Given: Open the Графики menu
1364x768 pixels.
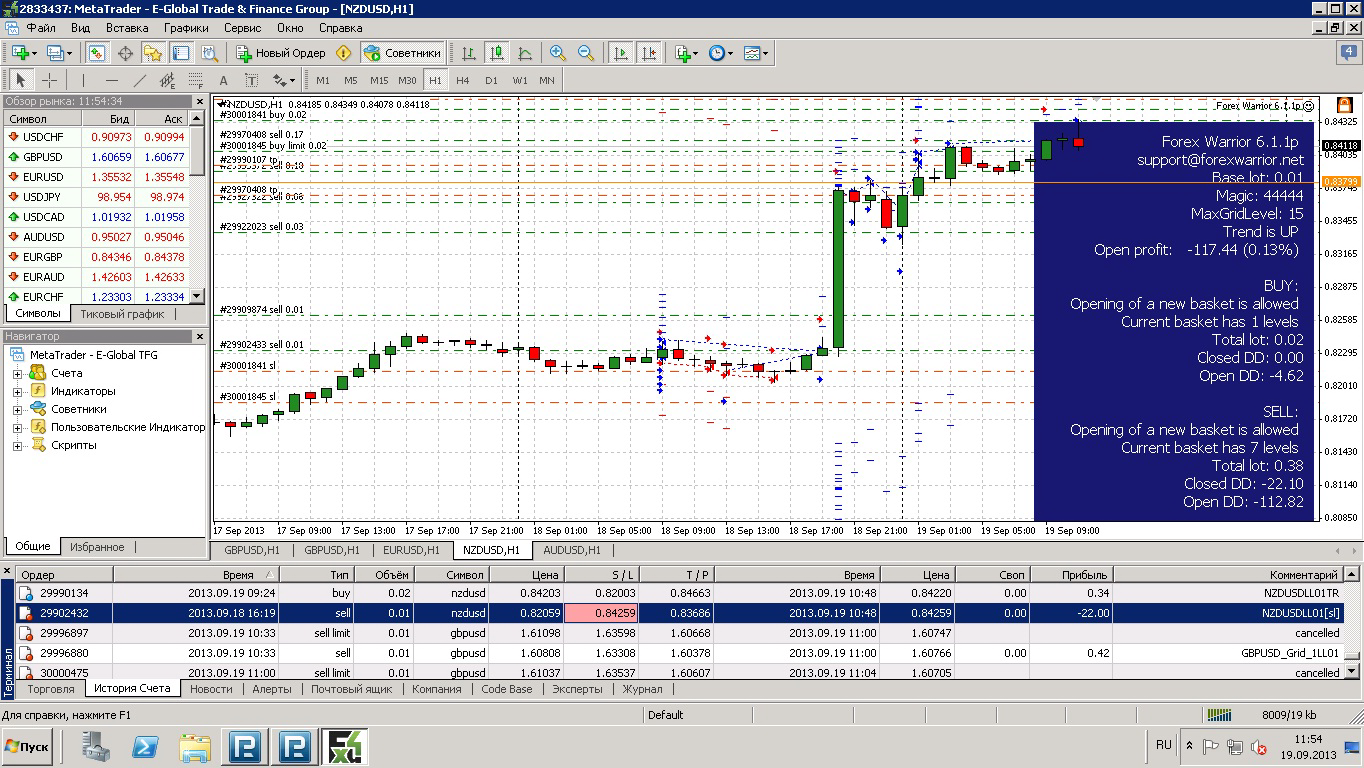Looking at the screenshot, I should point(187,29).
